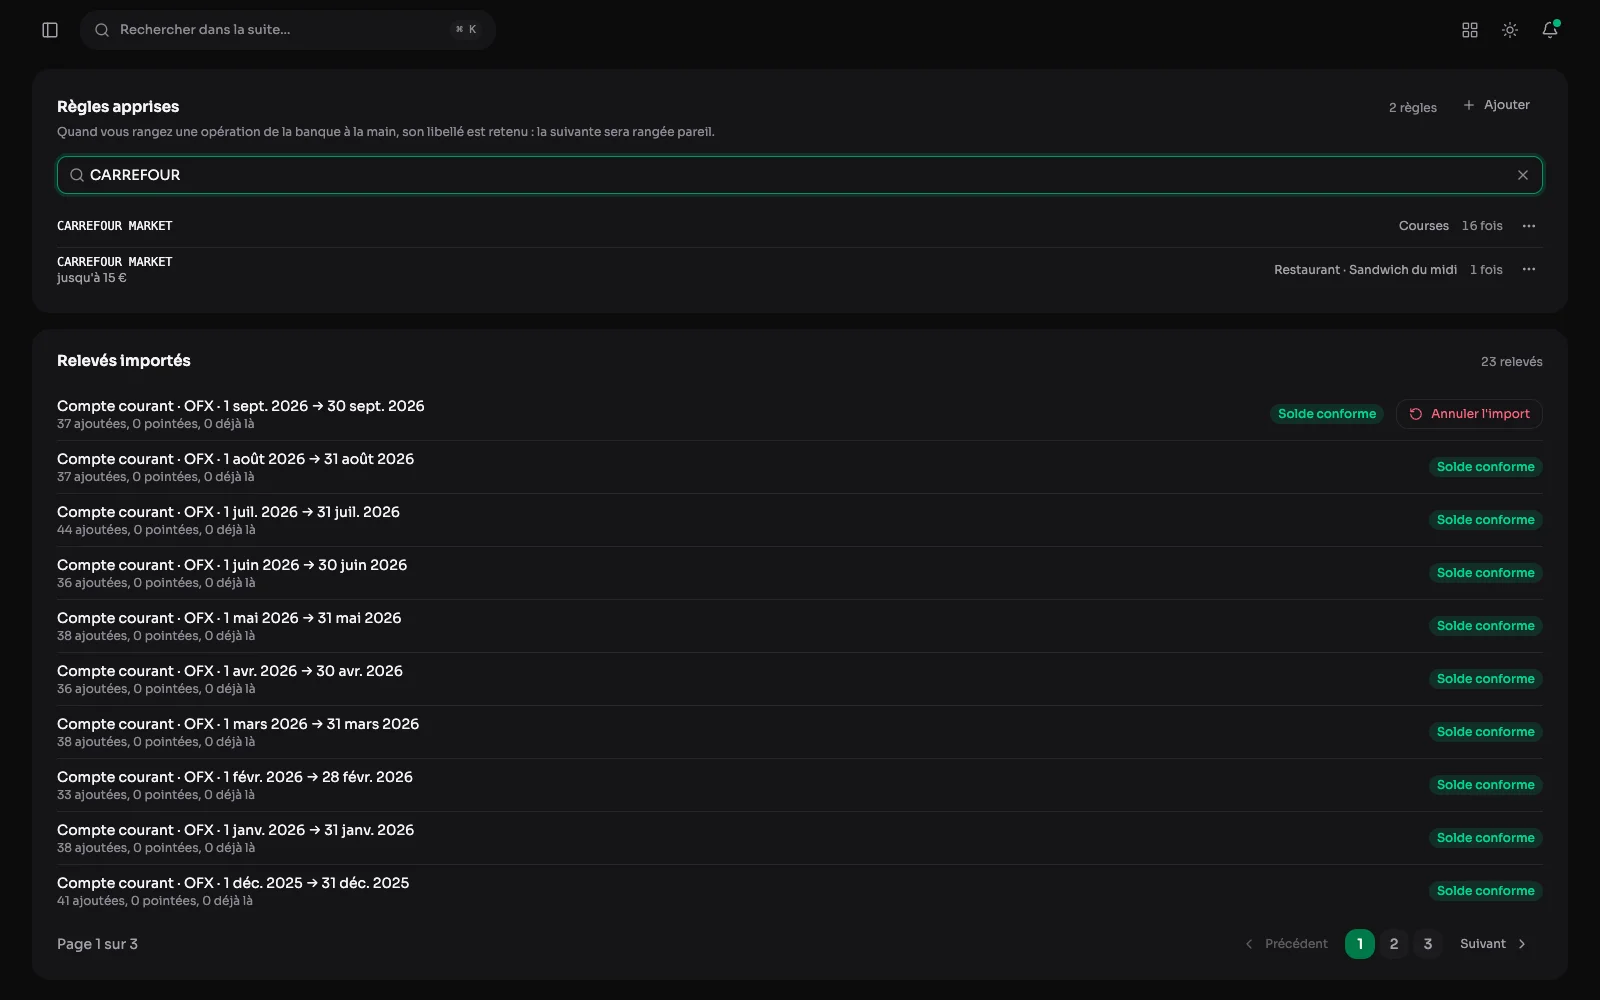This screenshot has width=1600, height=1000.
Task: Clear the CARREFOUR search with the X
Action: 1523,175
